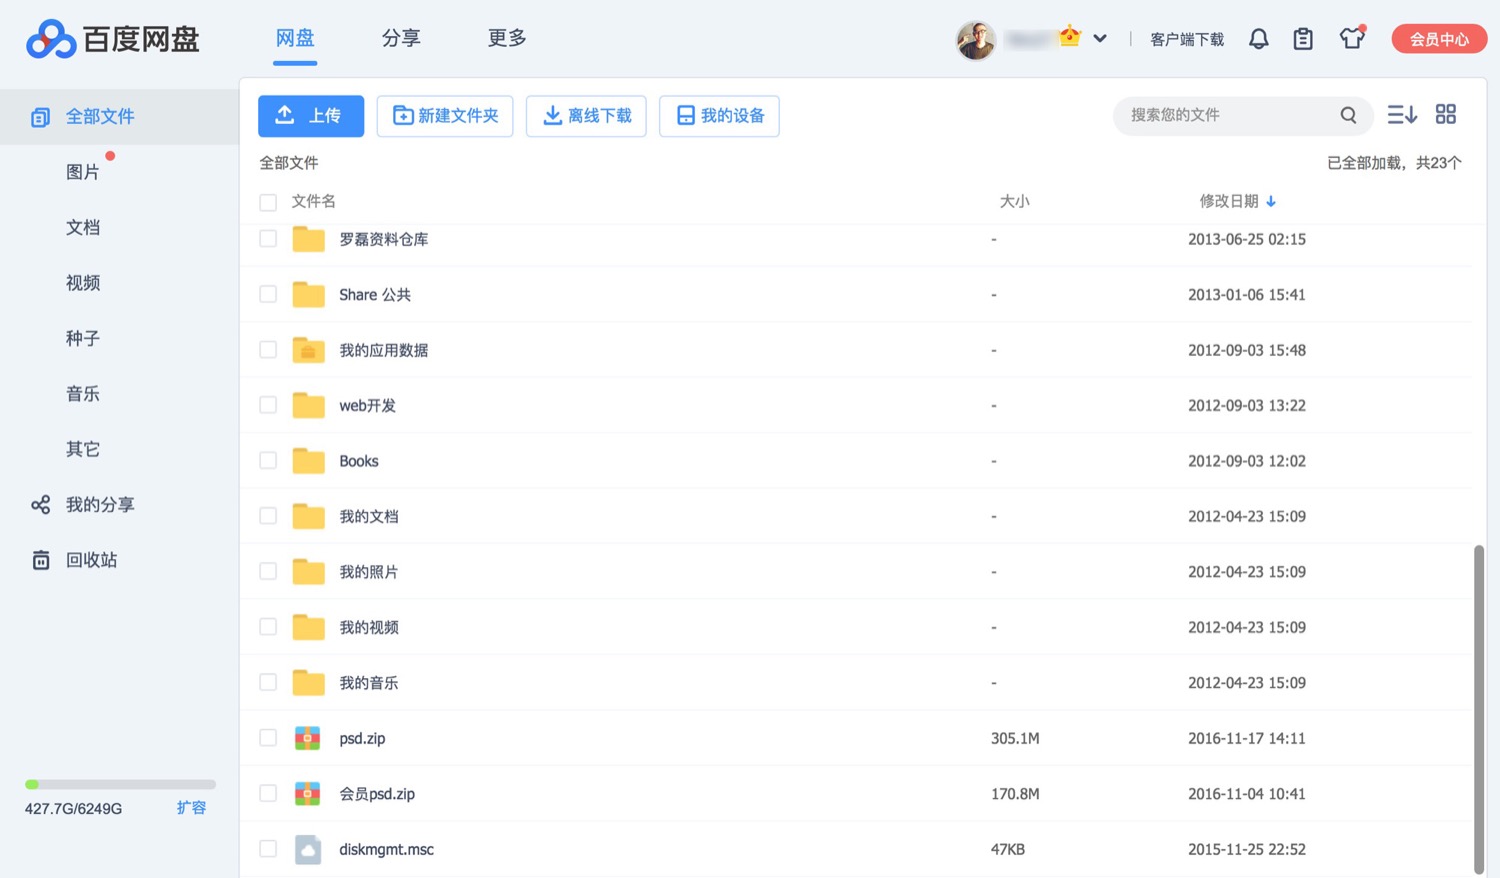Check the select-all files checkbox
Screen dimensions: 1500x878
(268, 203)
